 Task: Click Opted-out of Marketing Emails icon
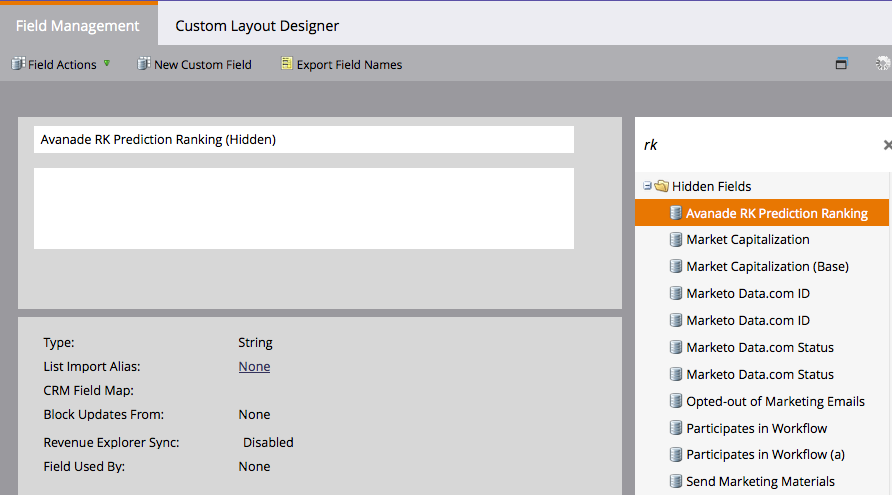point(676,402)
